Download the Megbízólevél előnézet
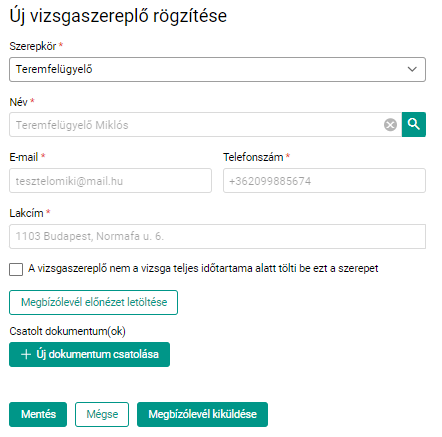Screen dimensions: 442x437 pyautogui.click(x=93, y=302)
